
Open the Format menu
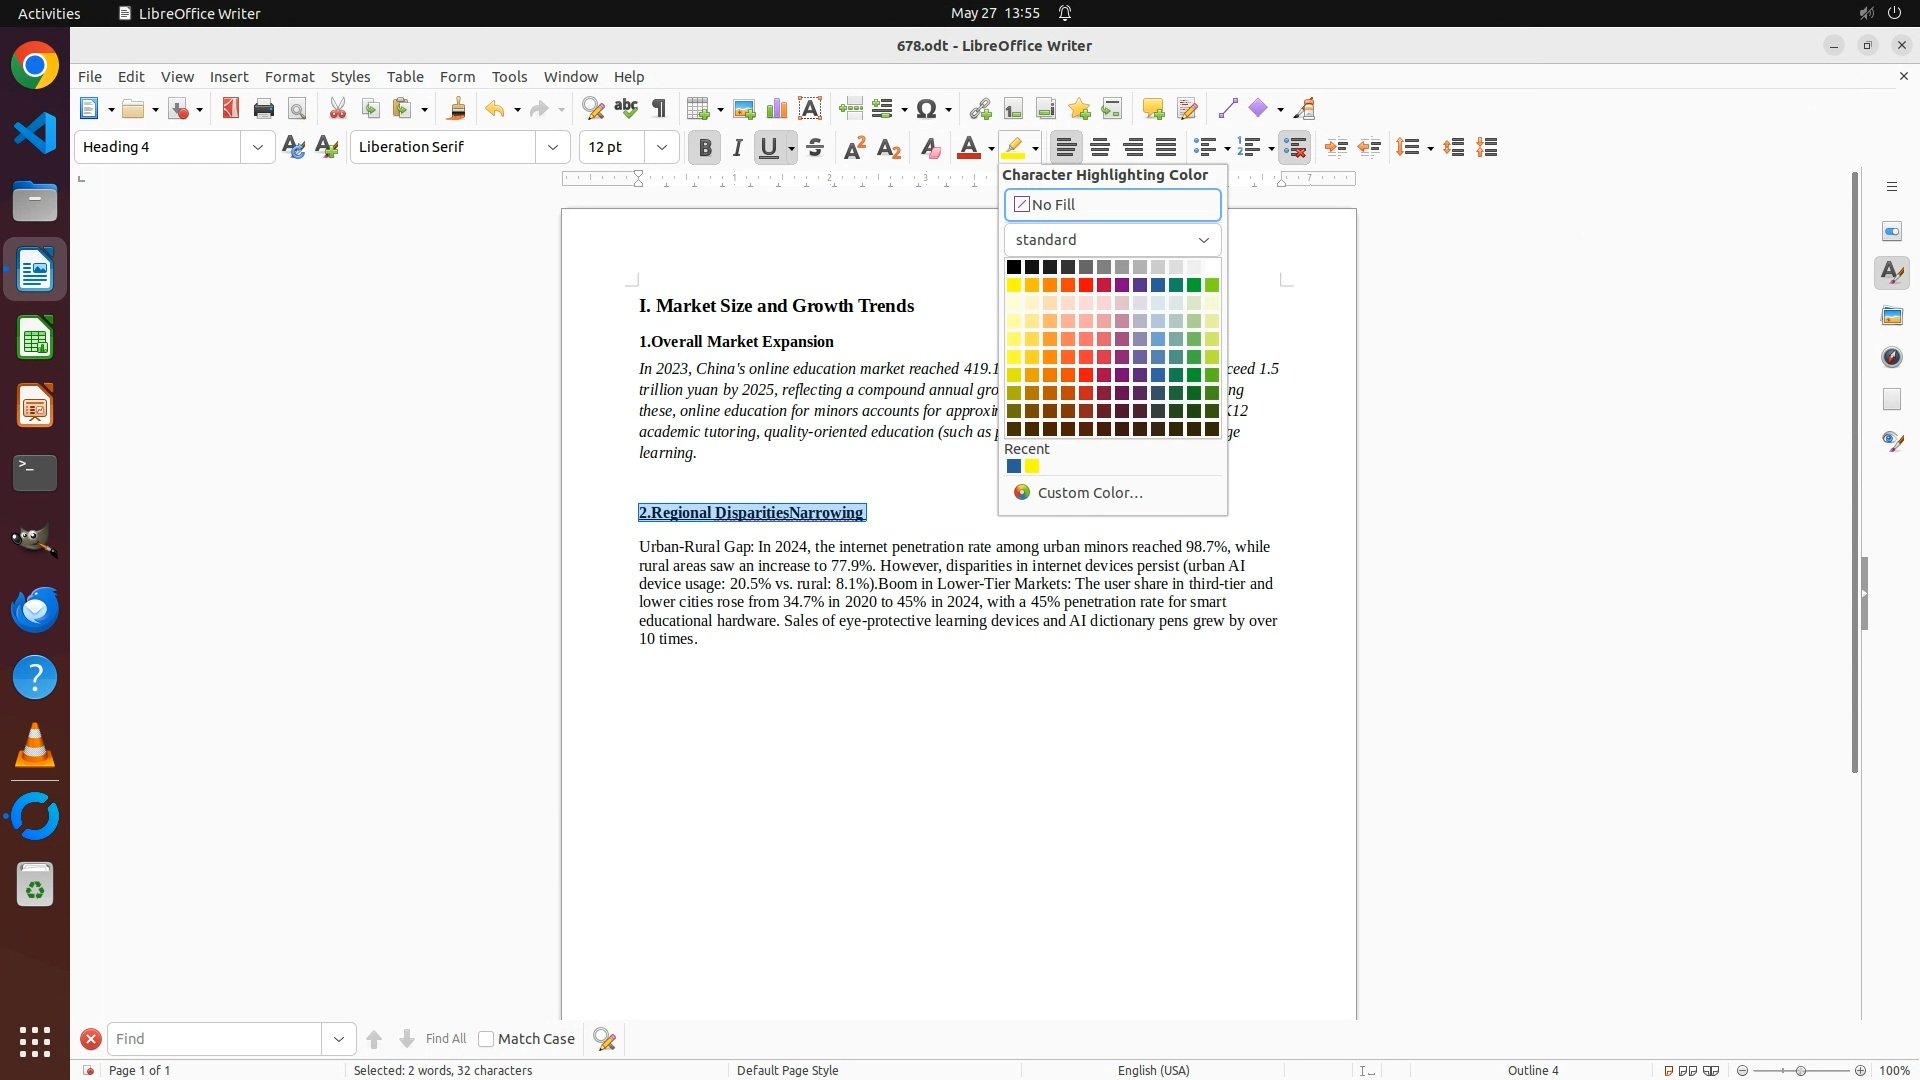[x=289, y=77]
